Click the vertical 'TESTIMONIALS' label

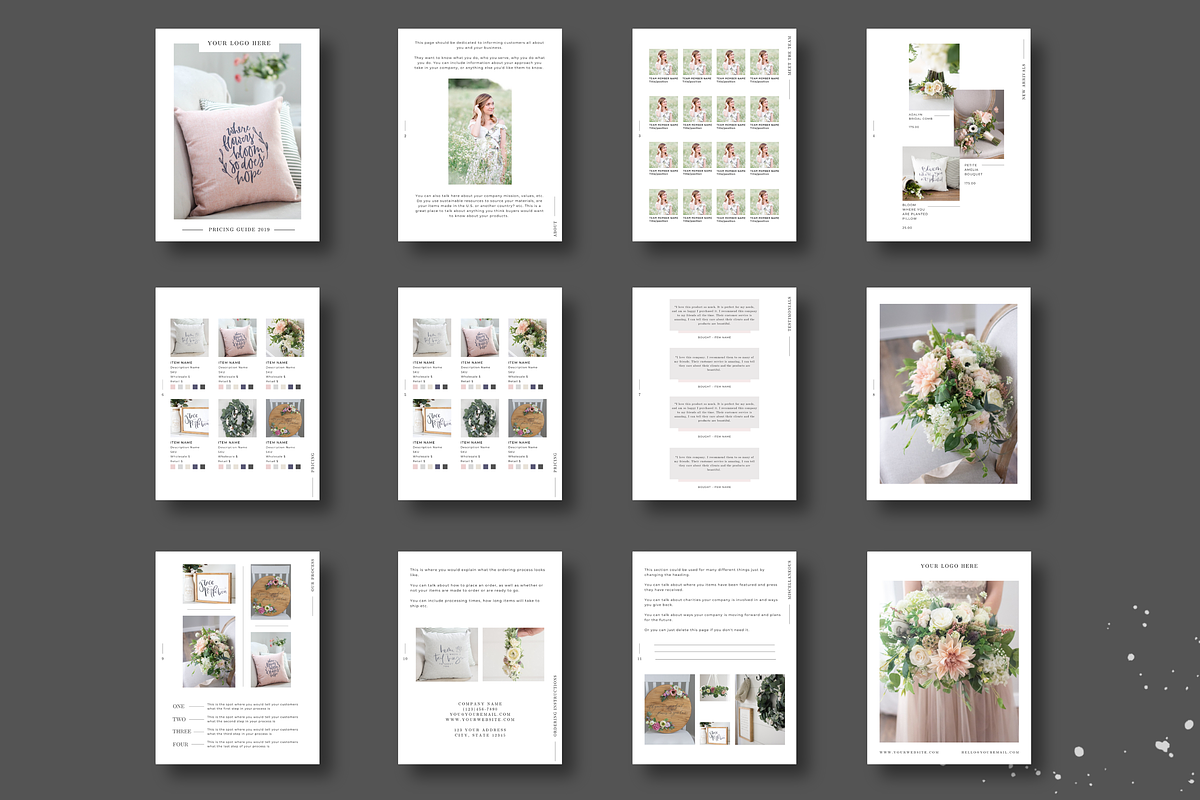coord(789,315)
